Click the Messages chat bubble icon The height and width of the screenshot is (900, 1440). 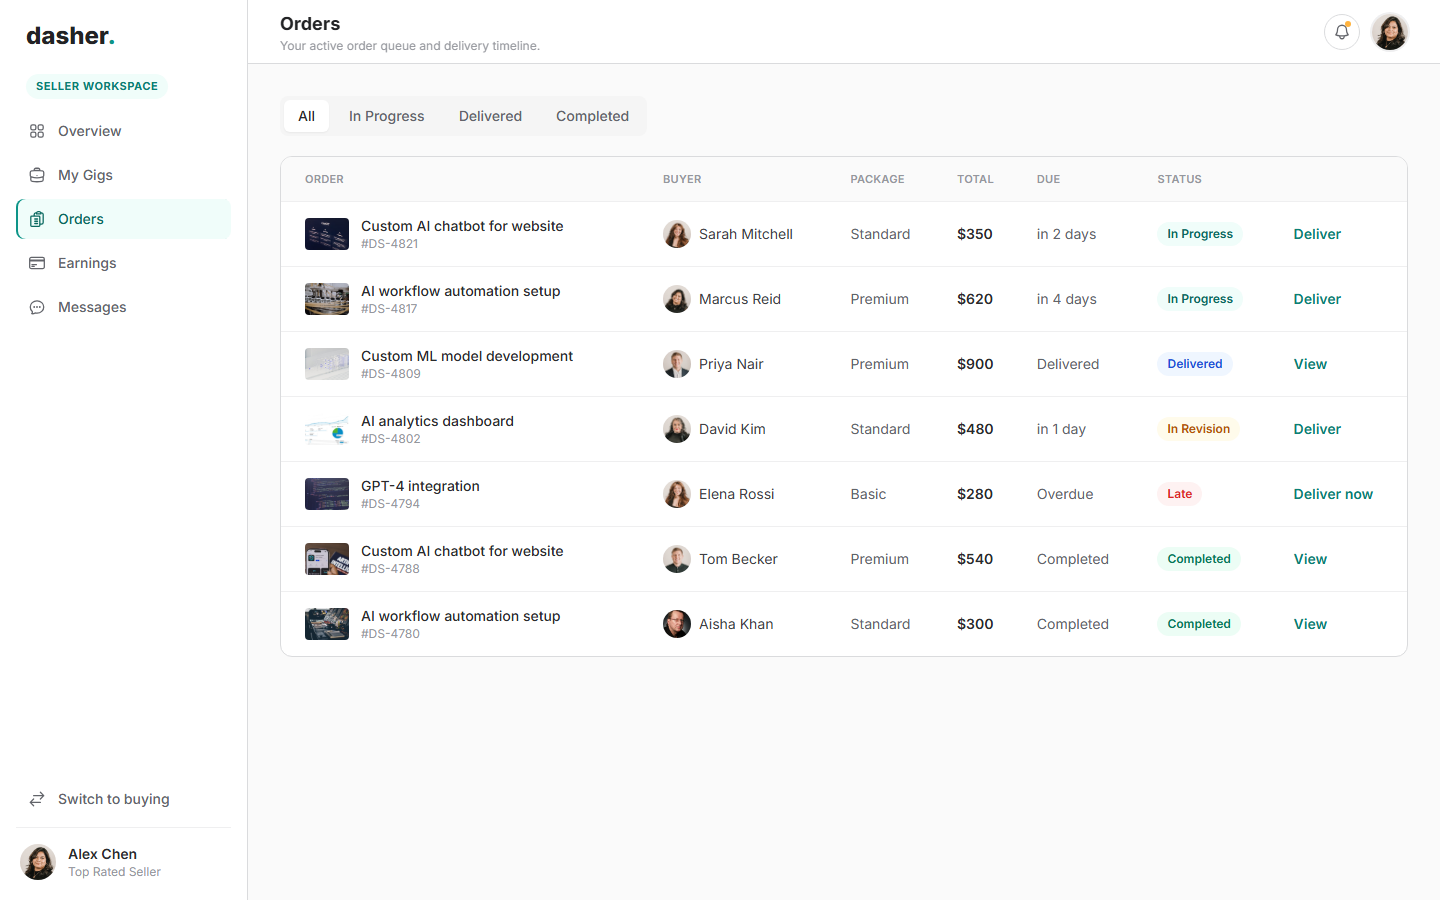coord(37,307)
